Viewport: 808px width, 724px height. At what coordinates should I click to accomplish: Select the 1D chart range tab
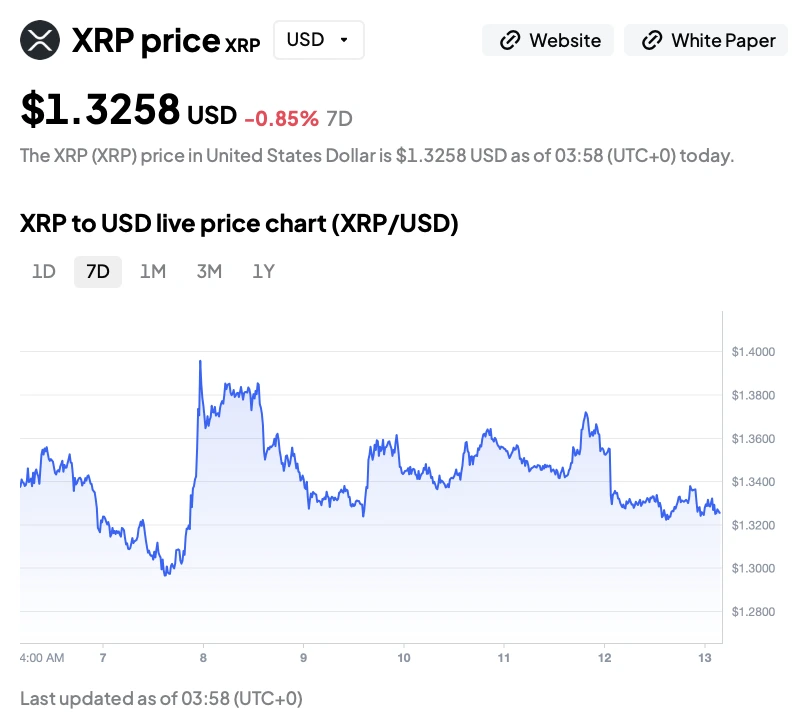point(44,271)
